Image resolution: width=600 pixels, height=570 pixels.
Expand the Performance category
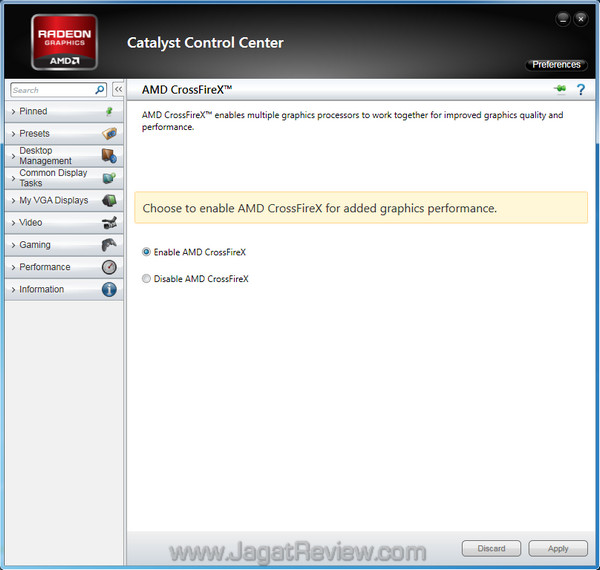tap(44, 267)
